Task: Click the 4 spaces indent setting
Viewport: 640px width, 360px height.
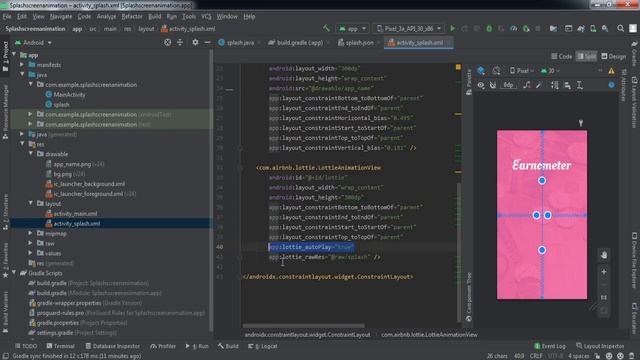Action: tap(579, 356)
